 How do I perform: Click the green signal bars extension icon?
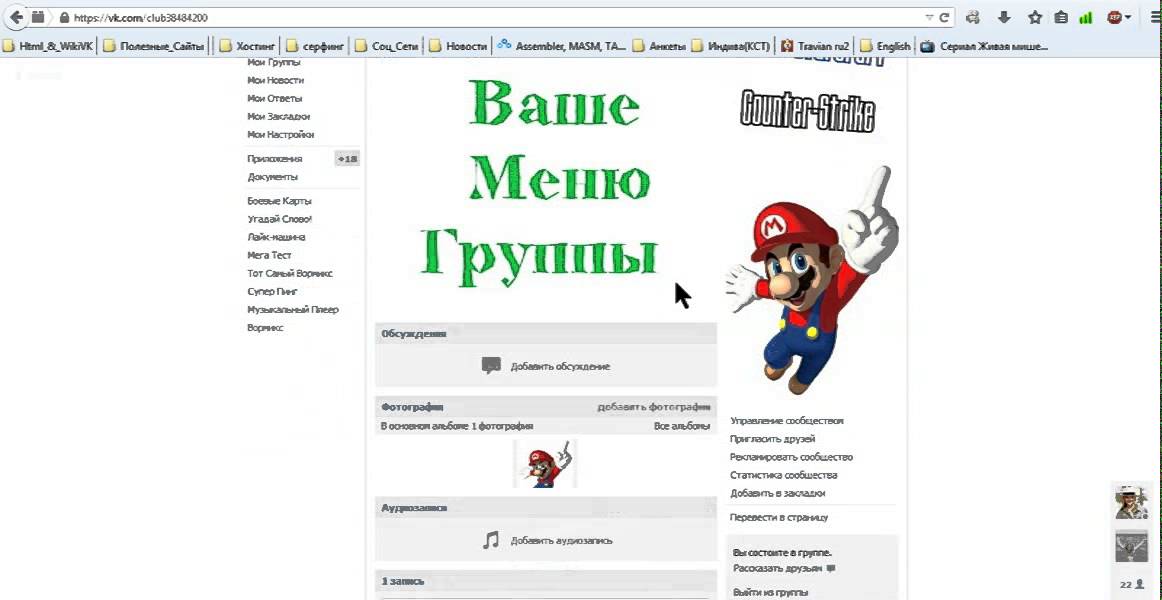[1086, 17]
